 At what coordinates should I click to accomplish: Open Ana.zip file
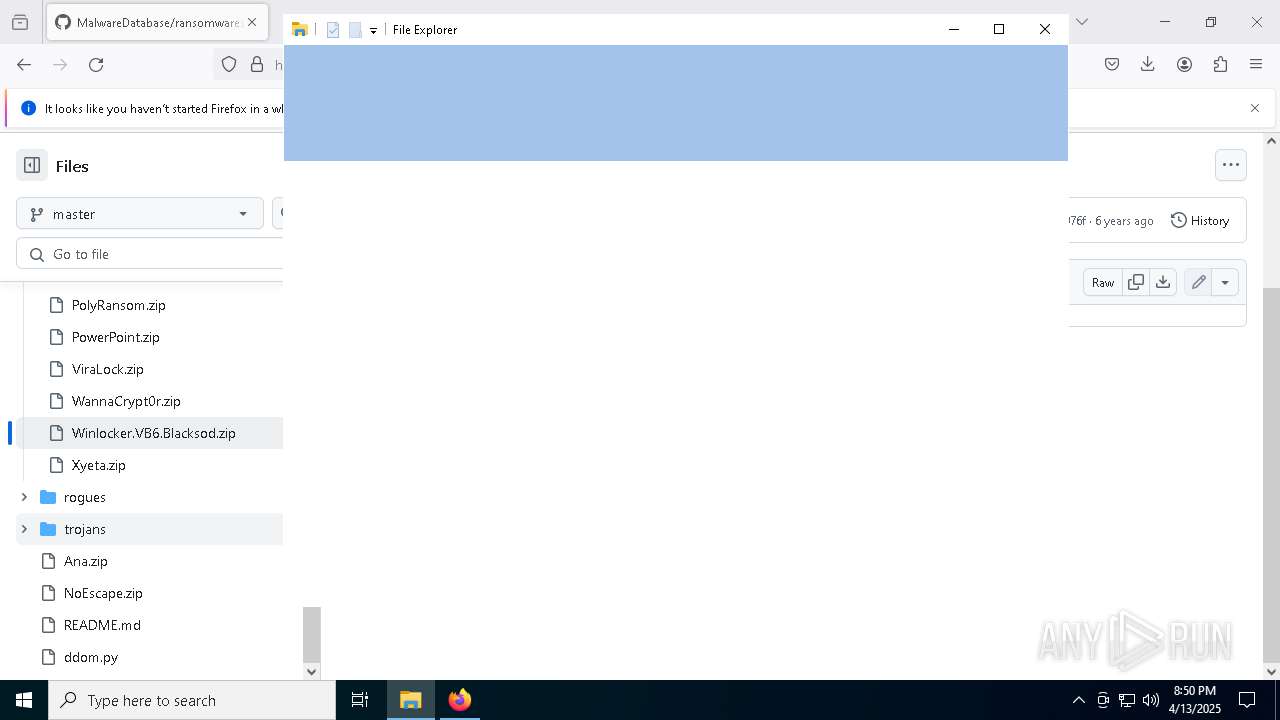coord(85,561)
